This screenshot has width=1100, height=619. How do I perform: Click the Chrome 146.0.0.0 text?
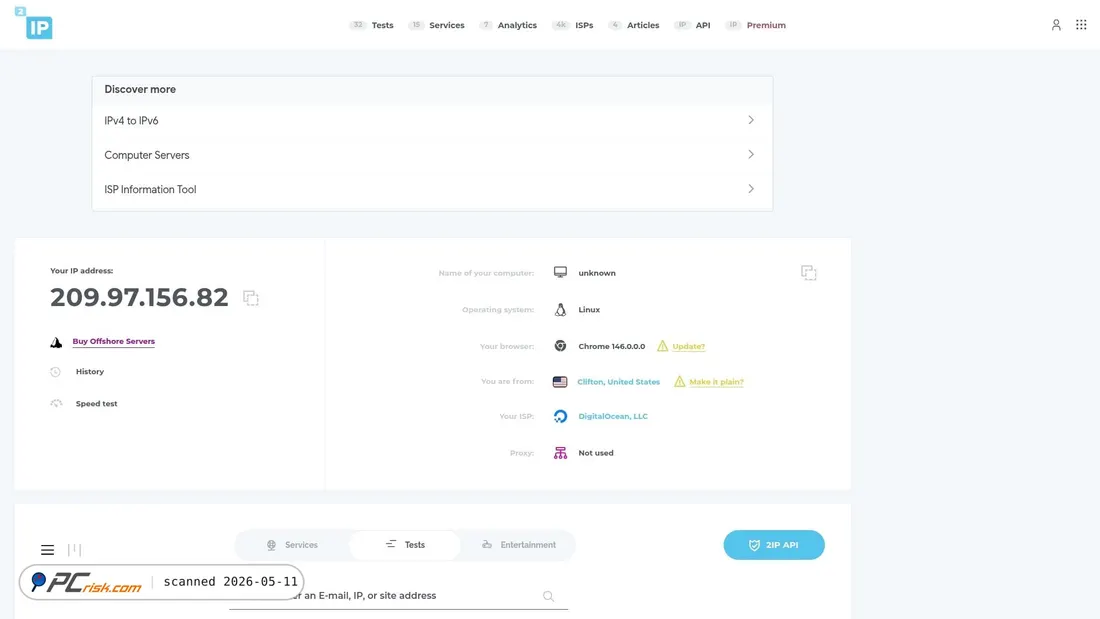pyautogui.click(x=611, y=347)
